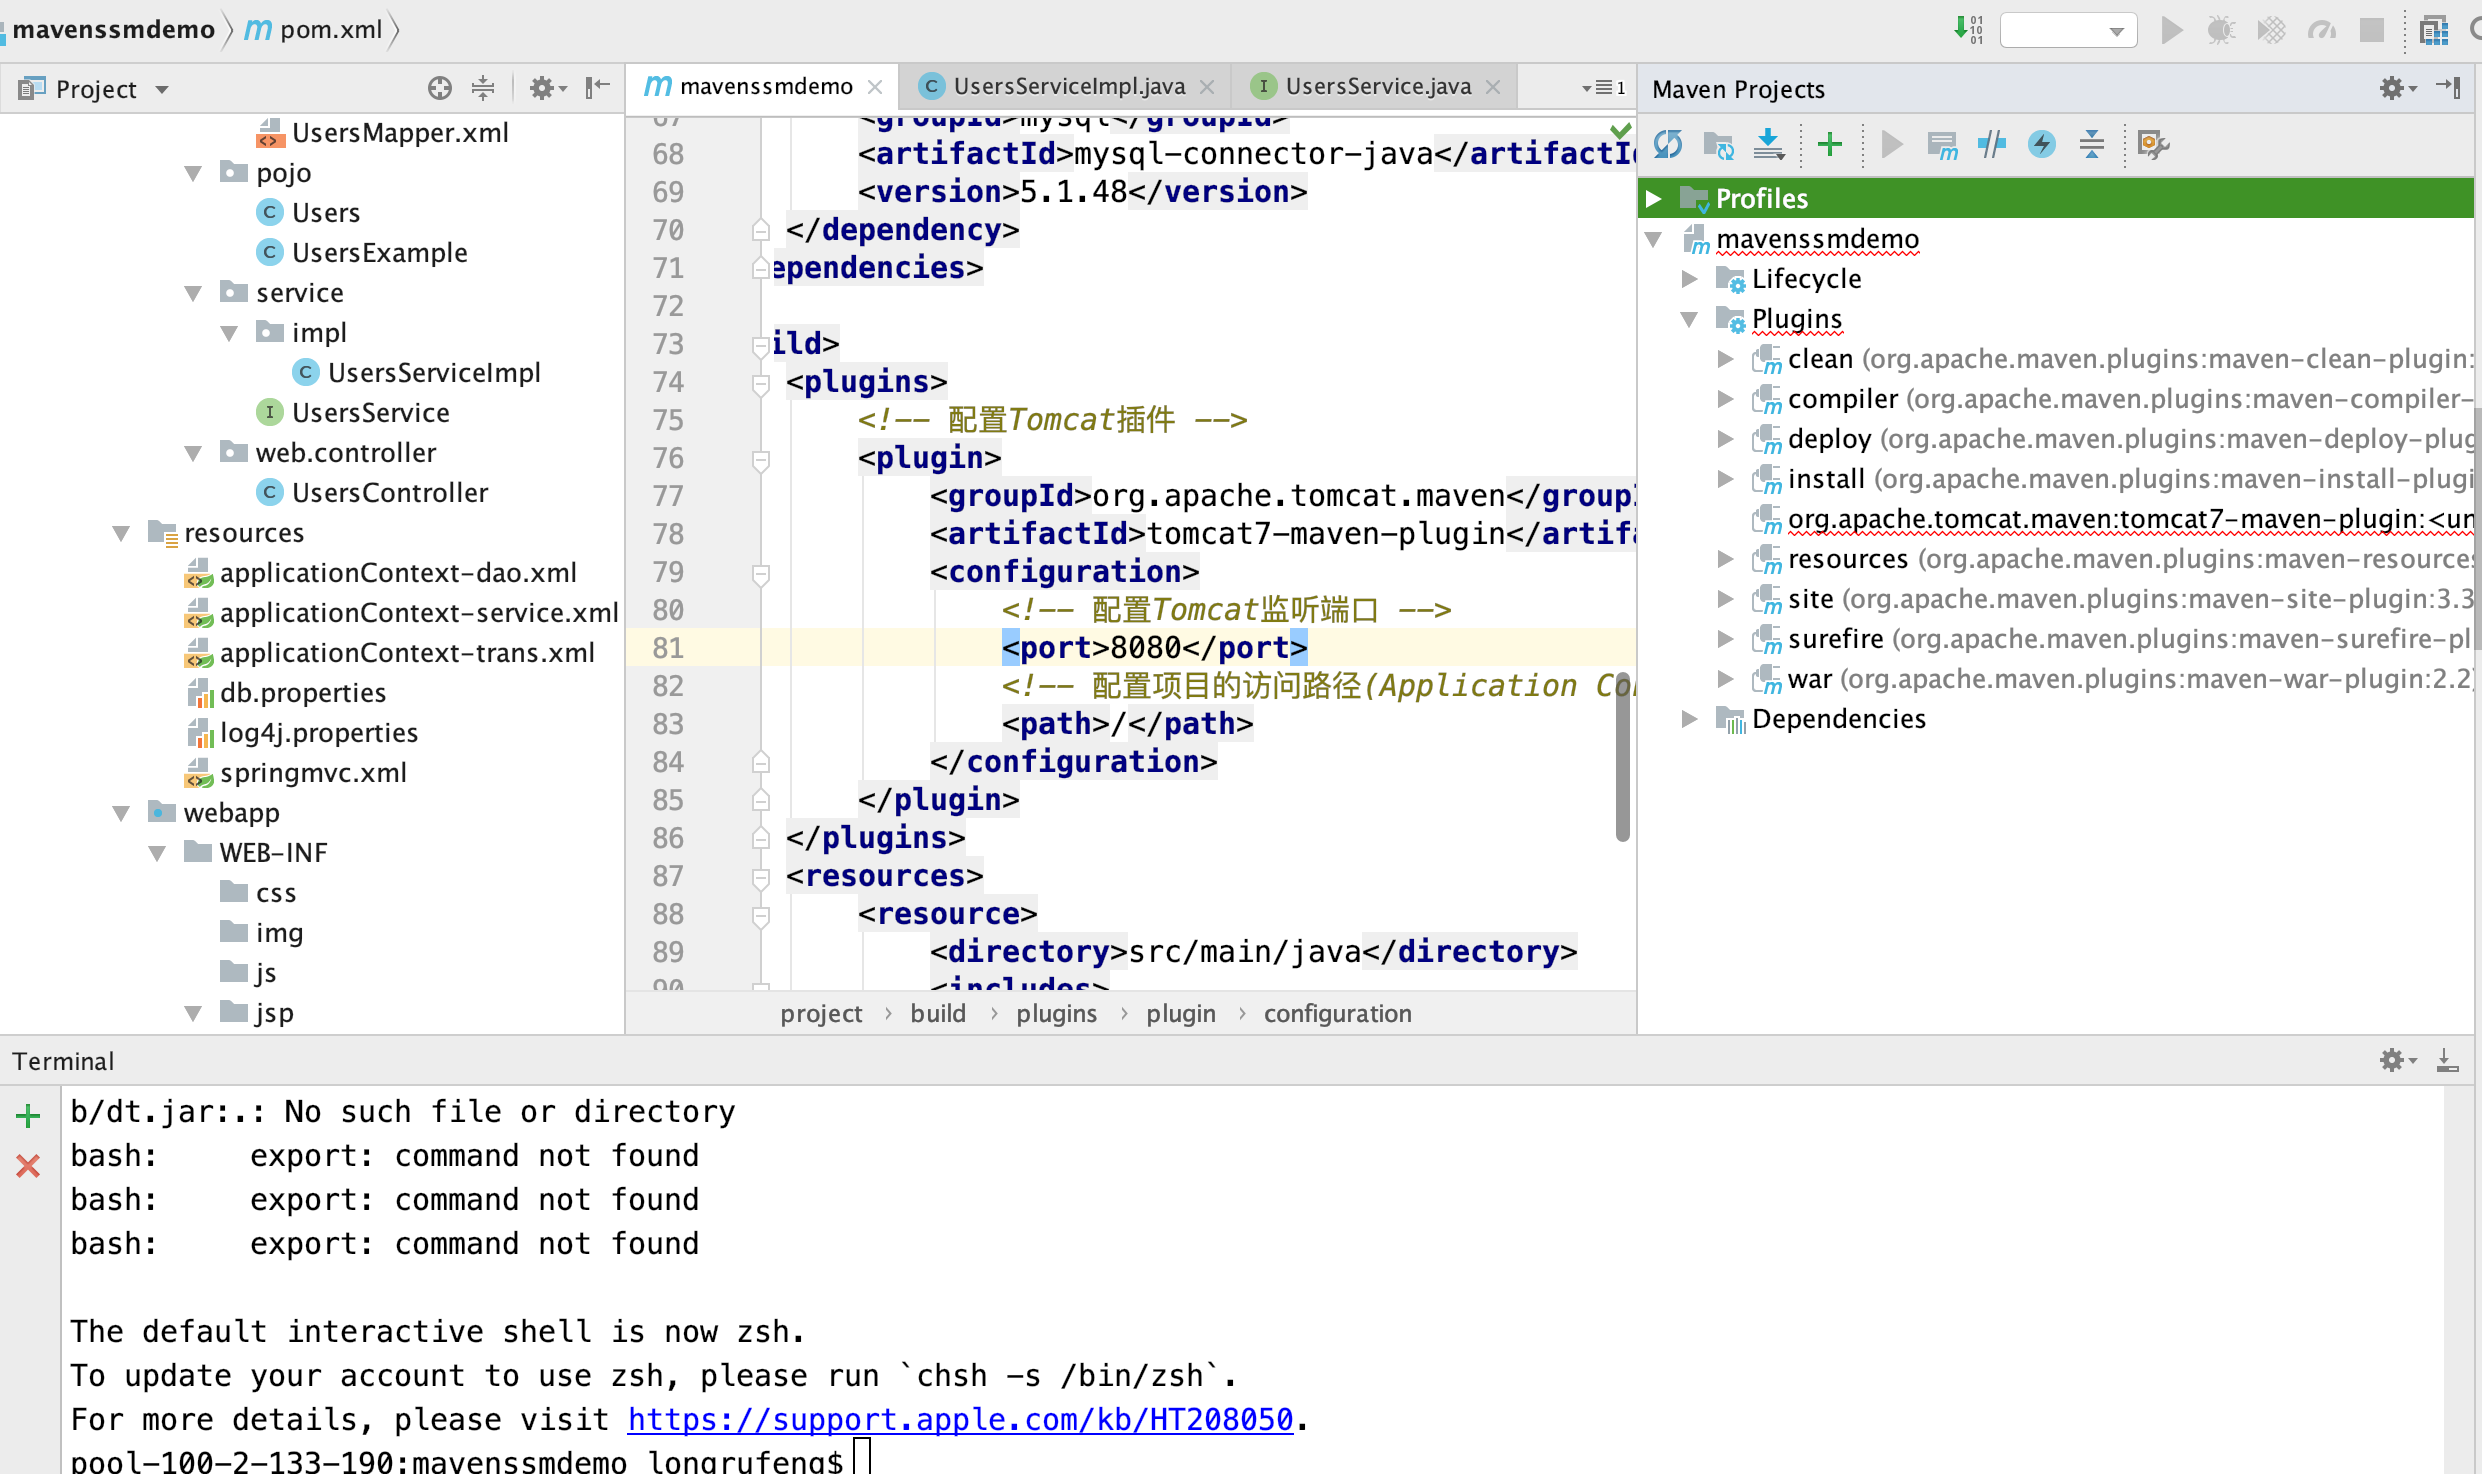2482x1474 pixels.
Task: Click the Run button in main toolbar
Action: click(x=2171, y=30)
